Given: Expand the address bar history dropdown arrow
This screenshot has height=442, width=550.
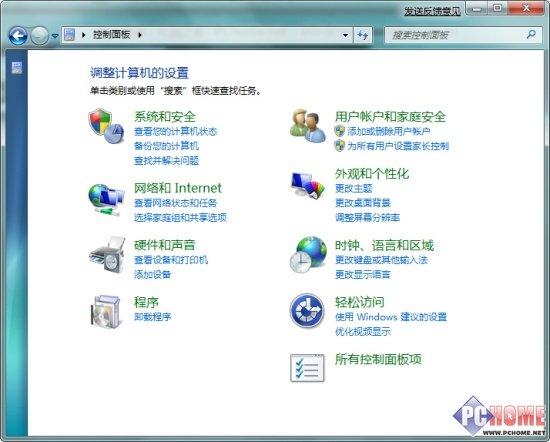Looking at the screenshot, I should tap(346, 35).
